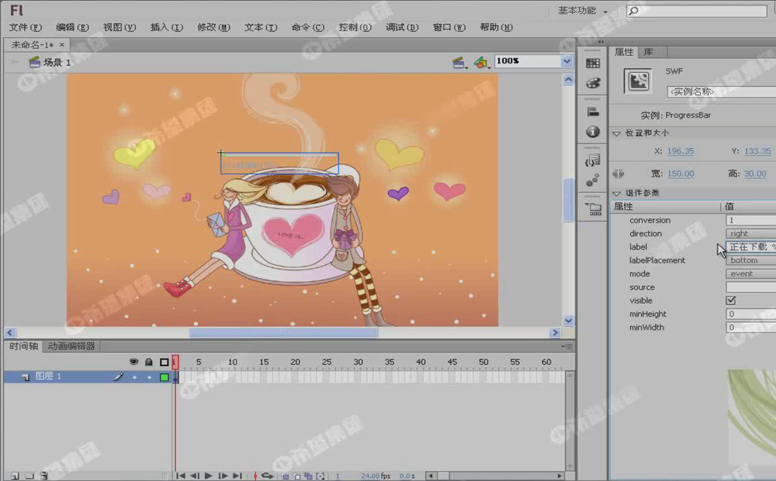Click layer 图层 1 green outline color swatch
This screenshot has width=776, height=481.
coord(164,377)
